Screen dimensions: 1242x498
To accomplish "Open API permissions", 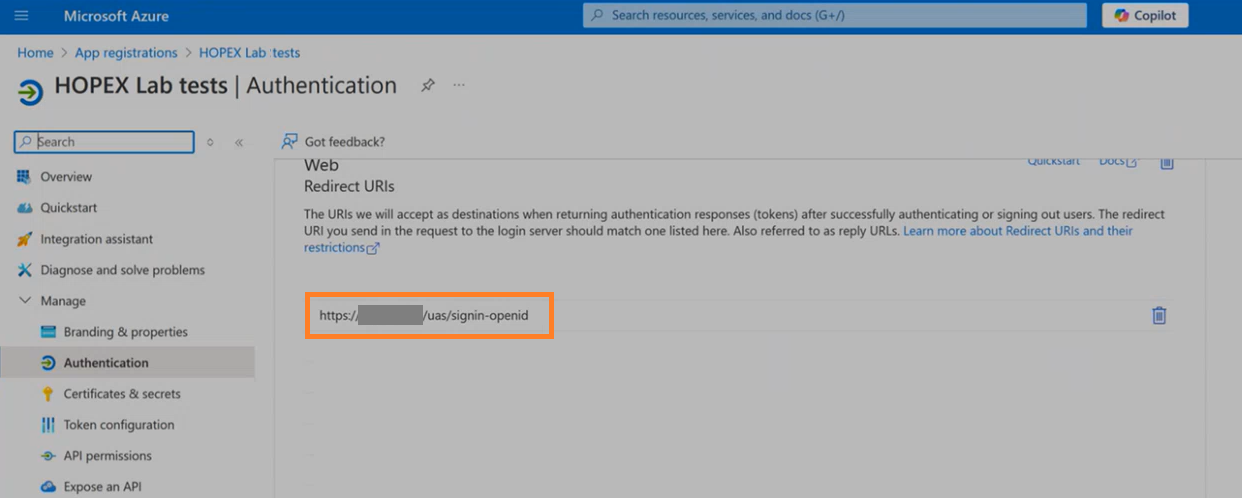I will point(108,456).
